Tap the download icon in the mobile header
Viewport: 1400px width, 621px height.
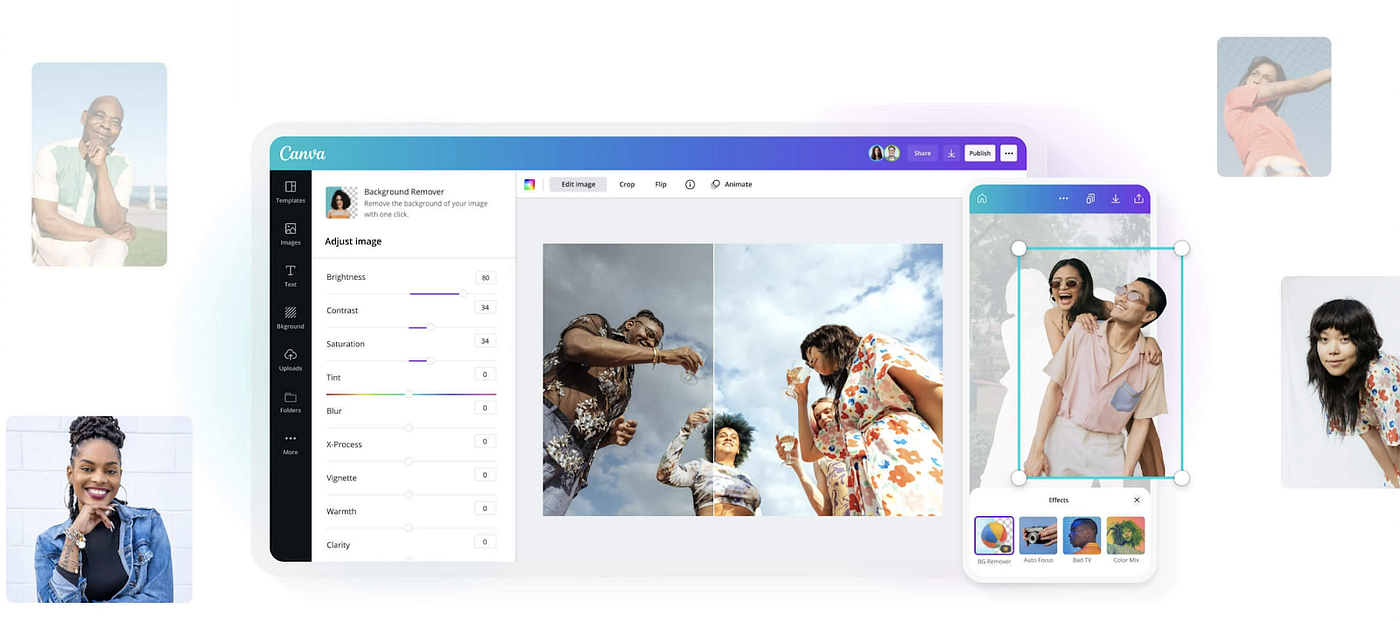1115,198
